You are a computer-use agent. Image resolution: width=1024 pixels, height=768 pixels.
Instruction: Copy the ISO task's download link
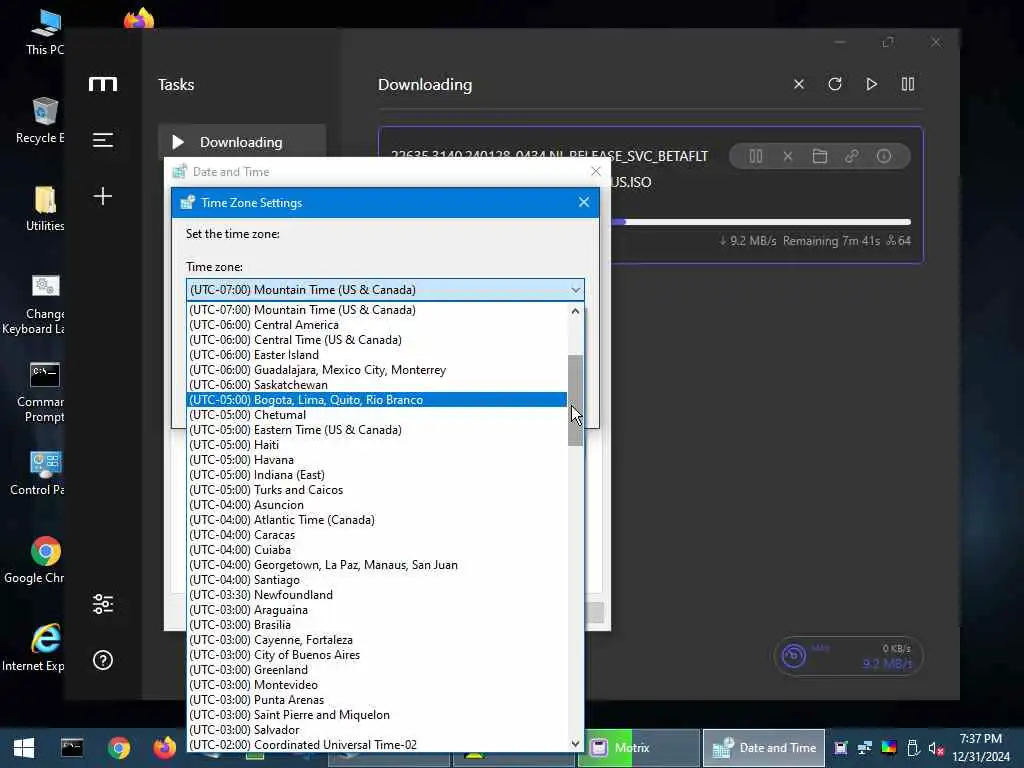pyautogui.click(x=852, y=156)
